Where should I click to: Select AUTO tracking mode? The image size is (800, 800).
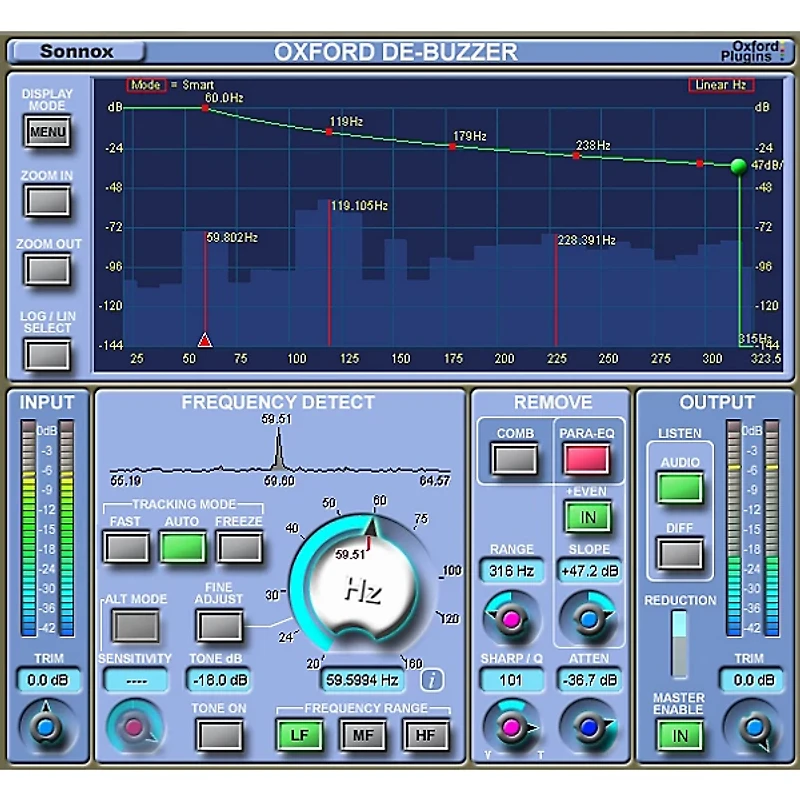183,546
